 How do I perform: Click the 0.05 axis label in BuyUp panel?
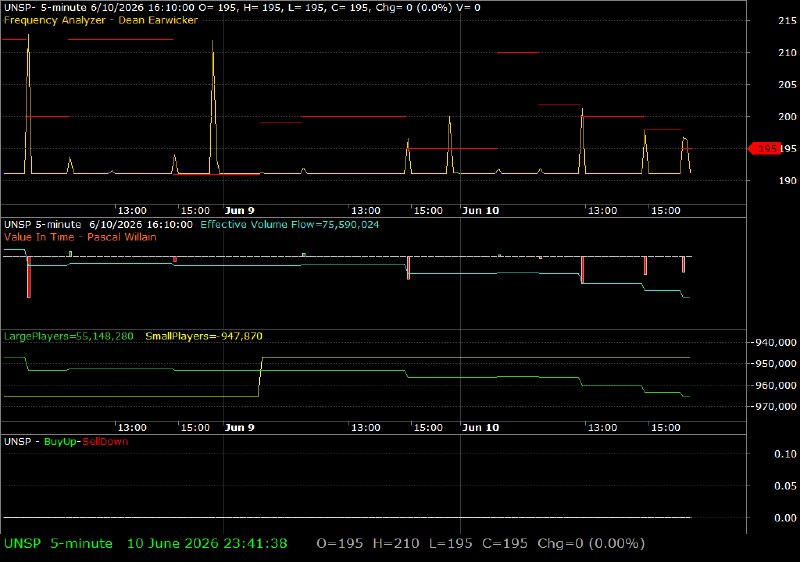tap(785, 486)
